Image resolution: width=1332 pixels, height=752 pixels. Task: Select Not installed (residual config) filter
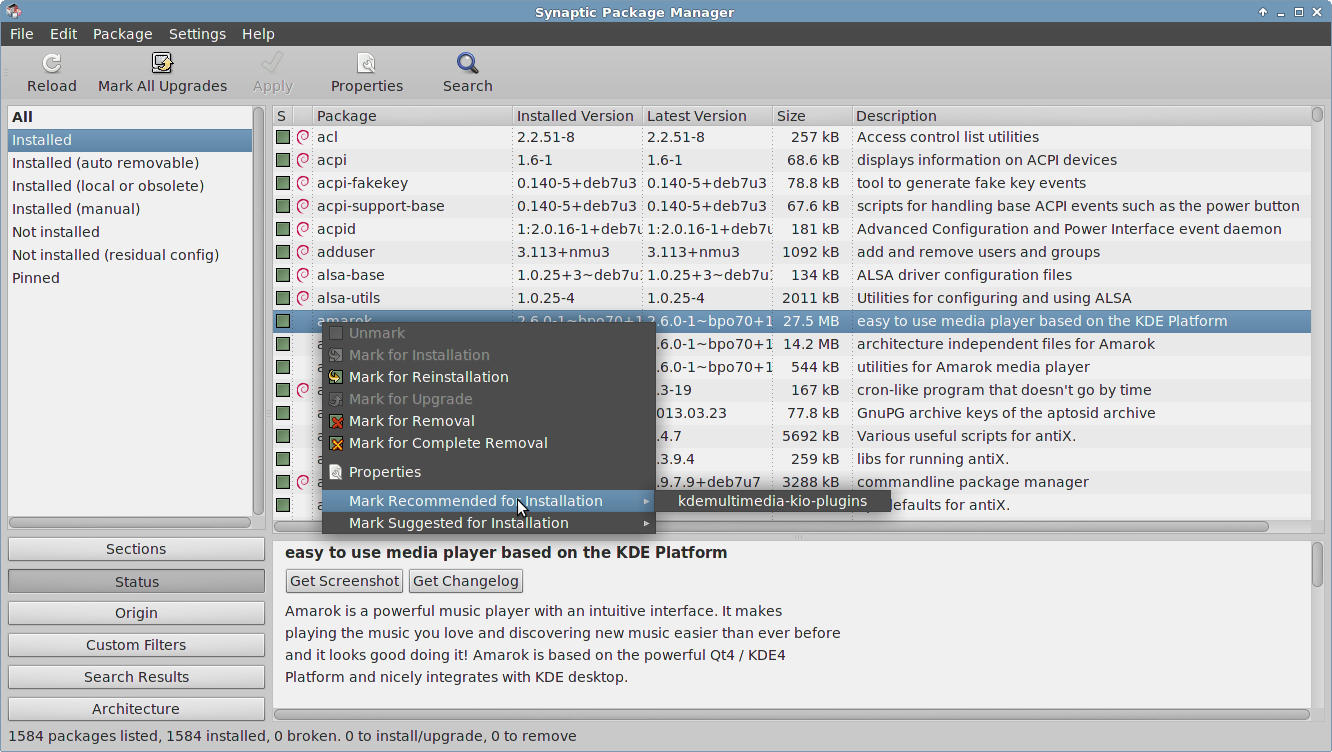pyautogui.click(x=130, y=255)
